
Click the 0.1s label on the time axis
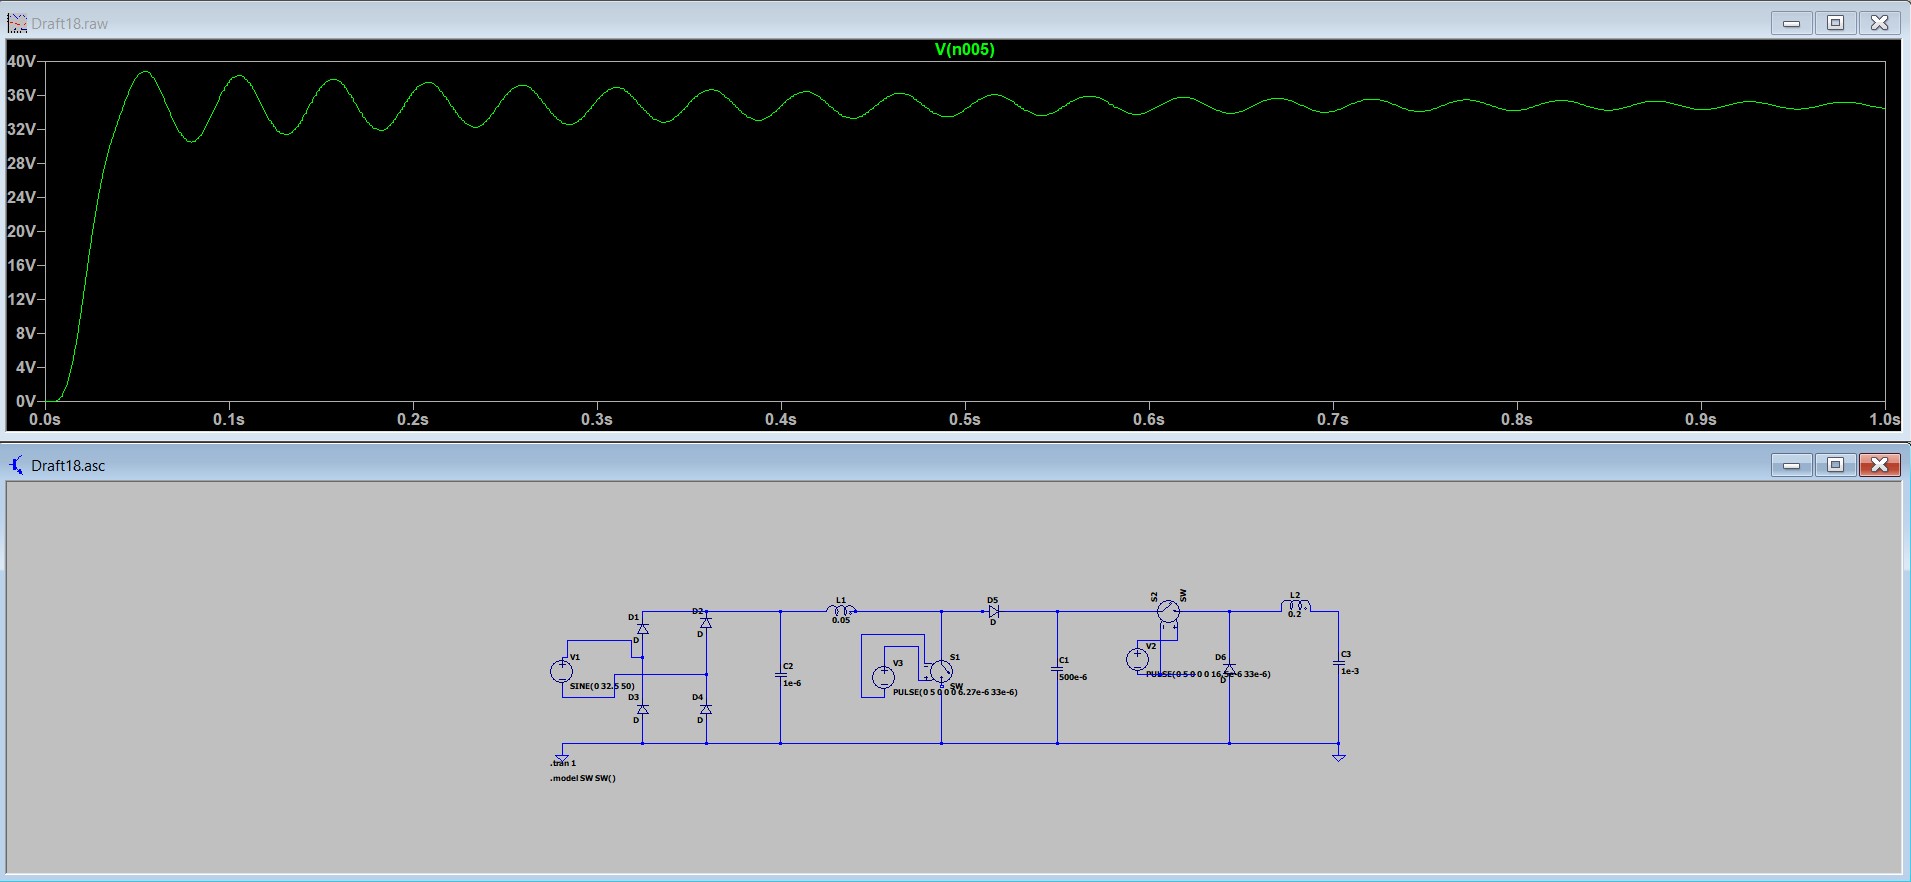click(x=229, y=420)
